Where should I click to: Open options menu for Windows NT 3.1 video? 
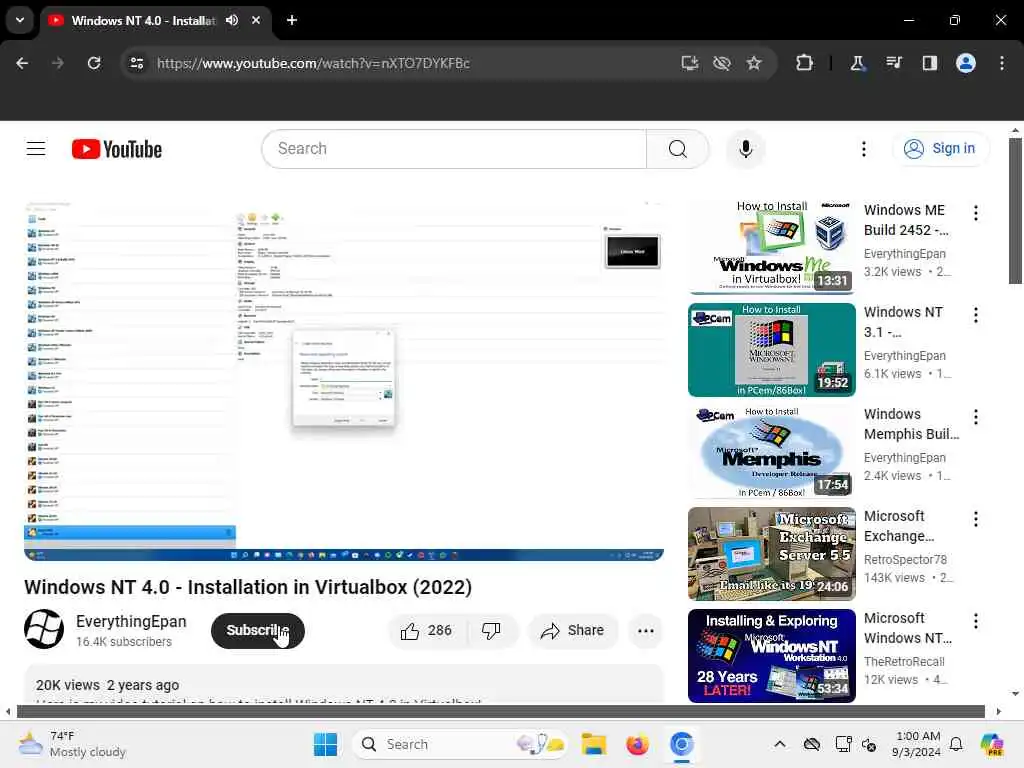click(976, 315)
